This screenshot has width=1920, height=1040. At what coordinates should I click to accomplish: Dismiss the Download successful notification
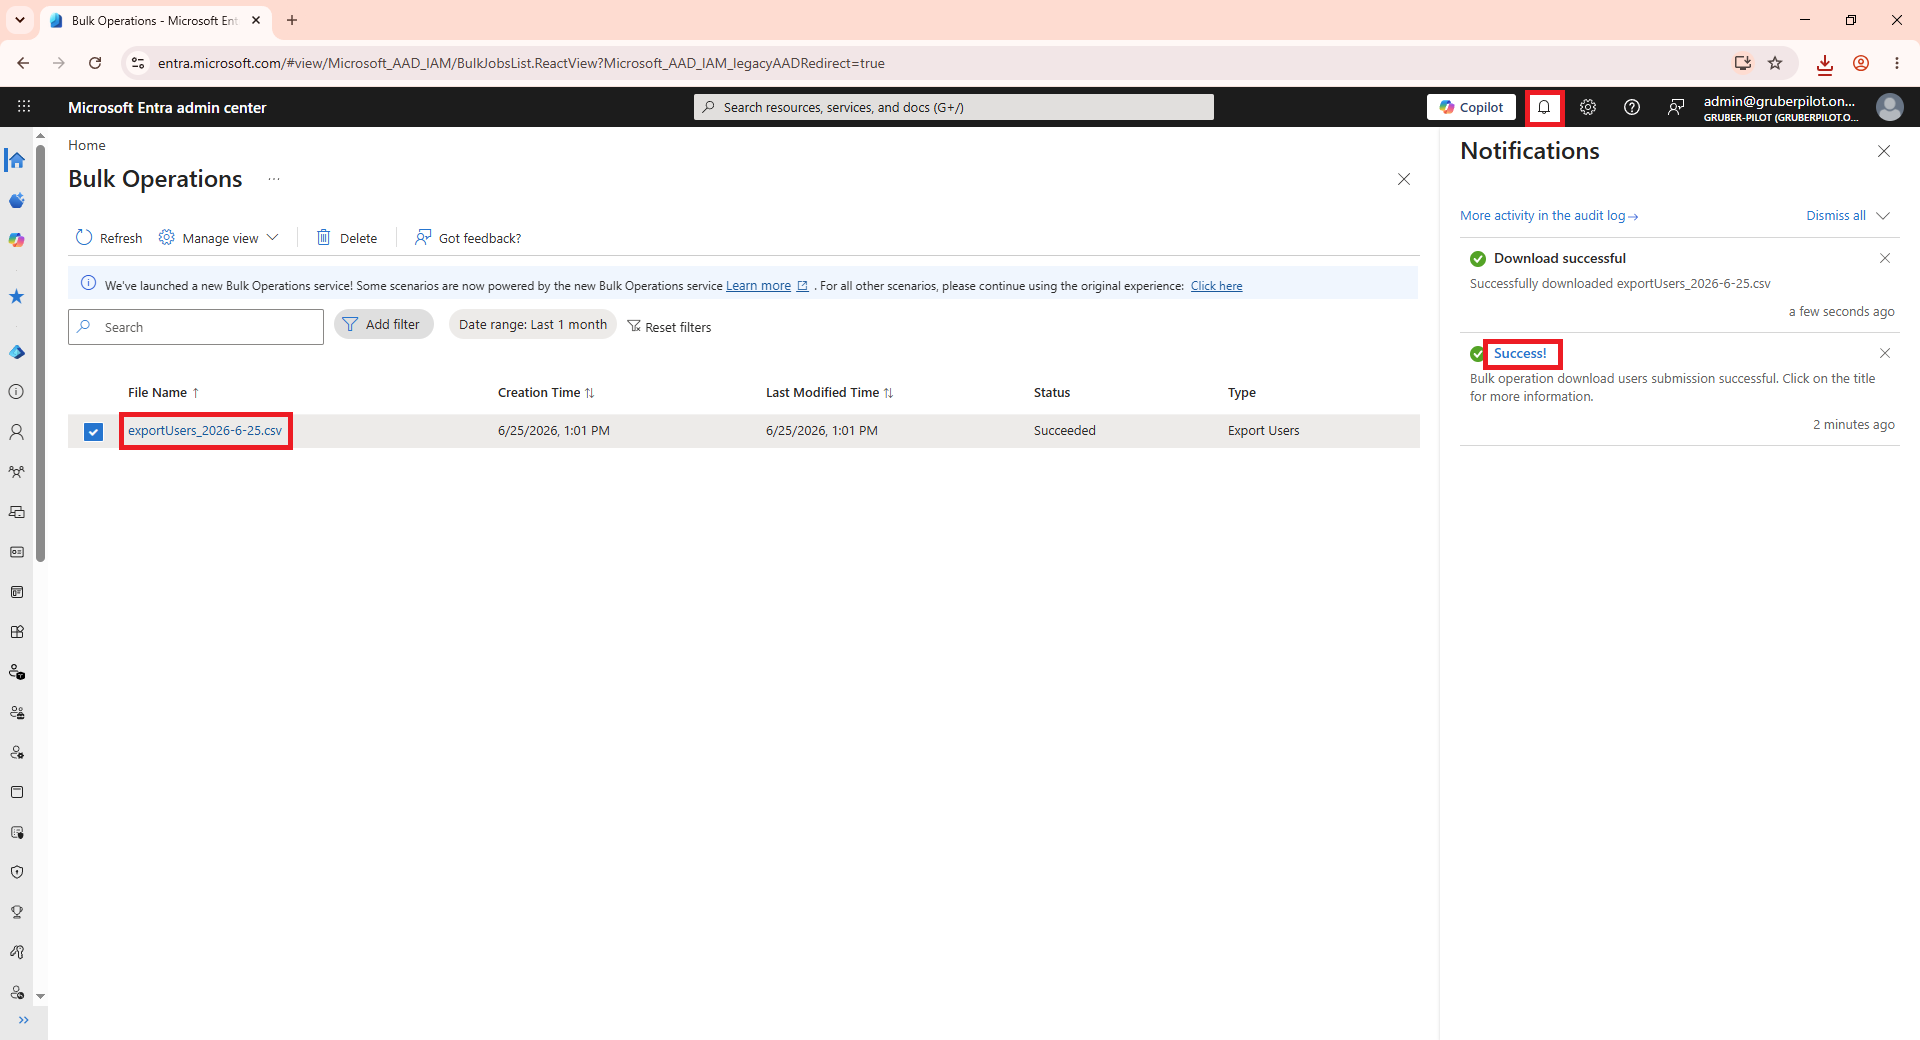click(1885, 258)
